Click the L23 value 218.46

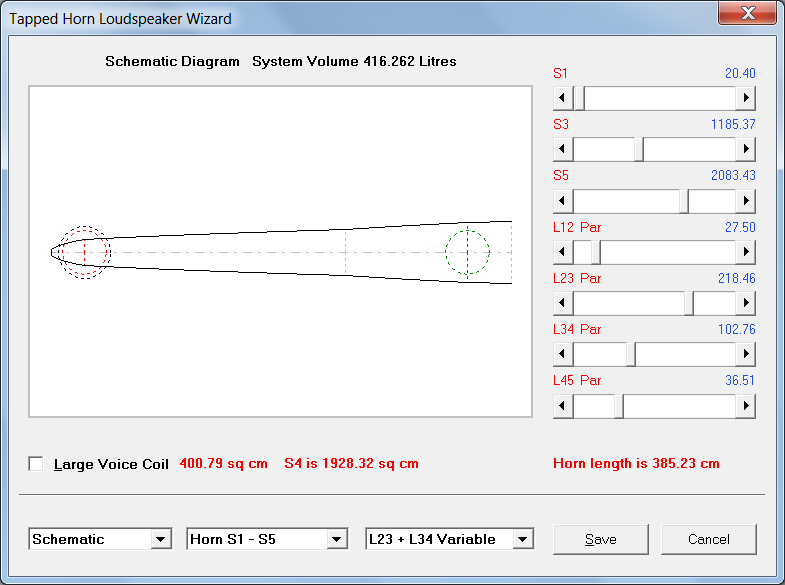(736, 278)
